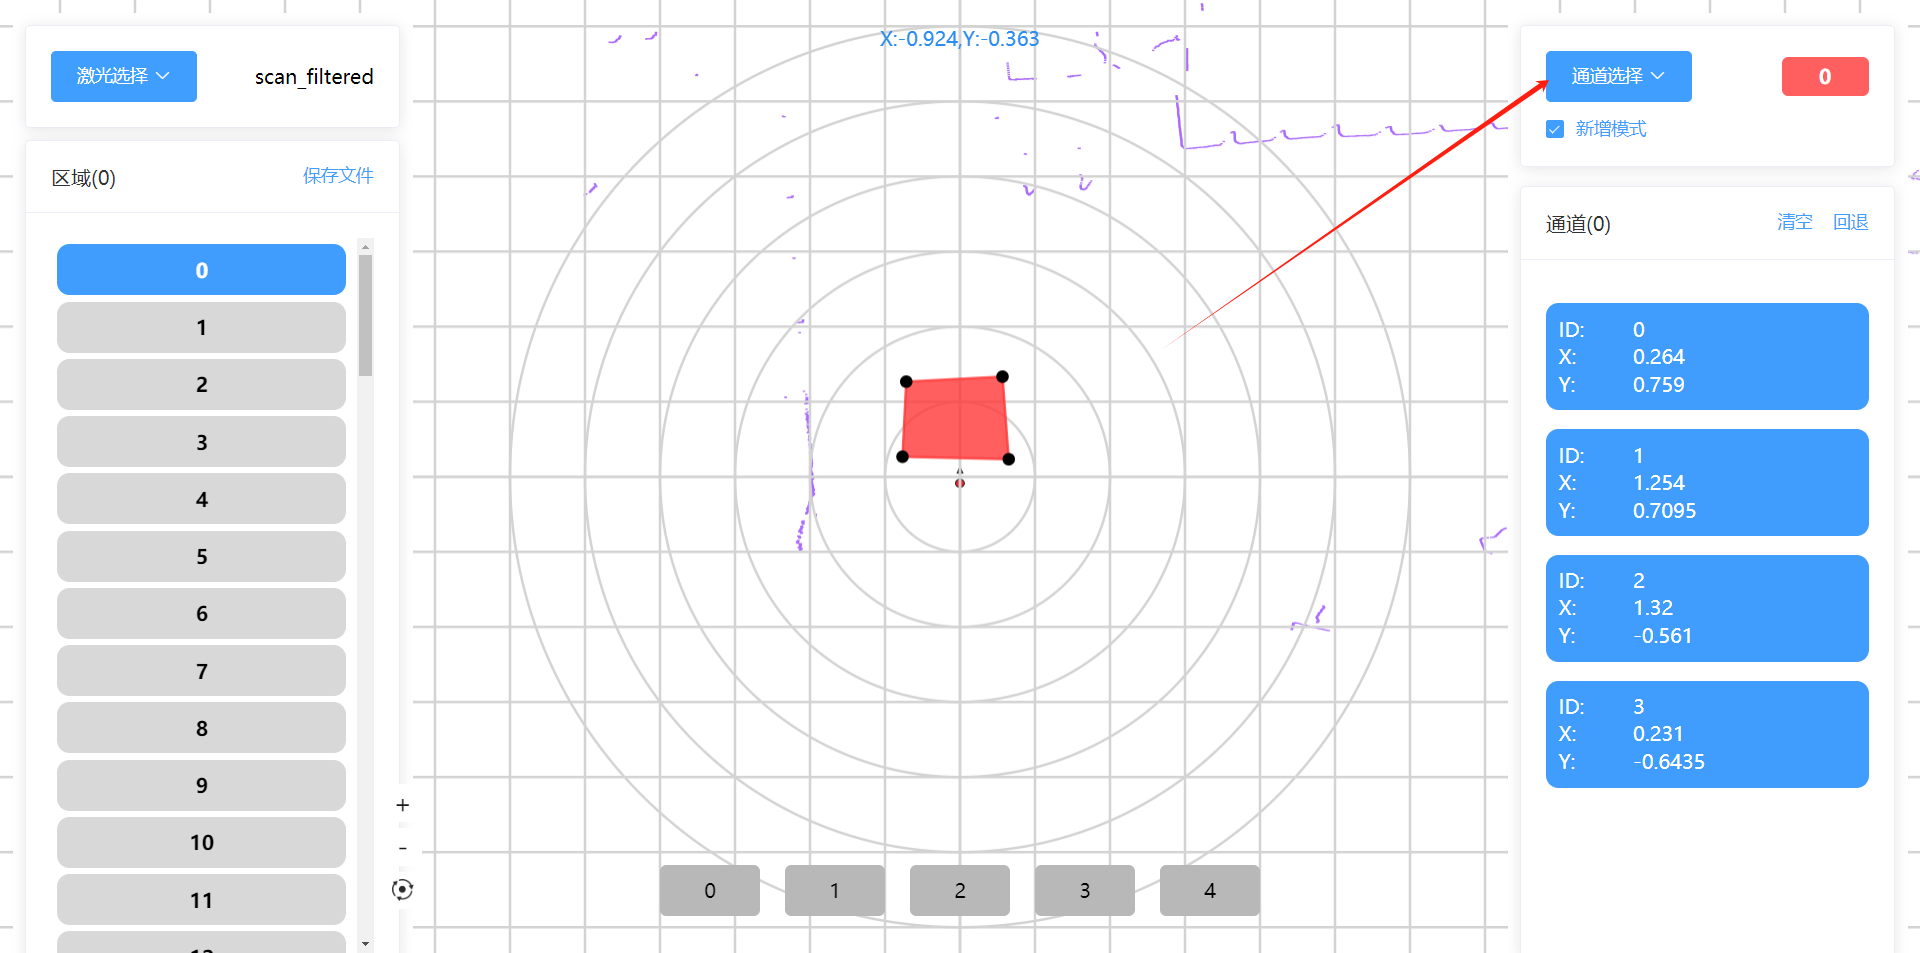
Task: Select region 9 in the list
Action: pyautogui.click(x=201, y=785)
